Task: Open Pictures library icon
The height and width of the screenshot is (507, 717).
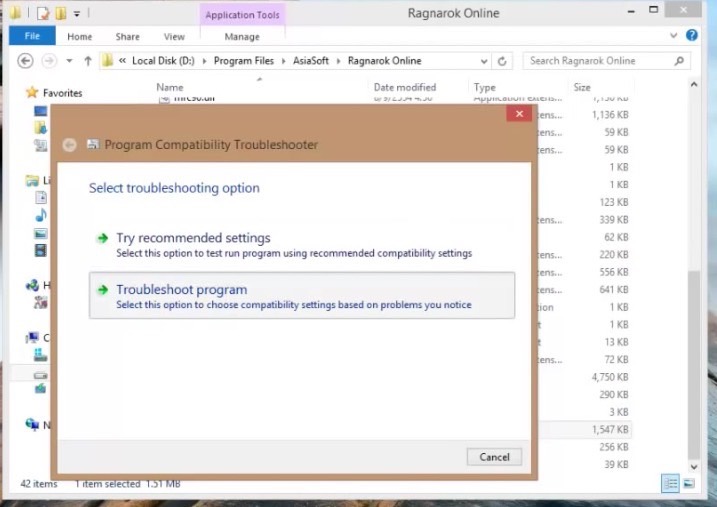Action: click(x=41, y=233)
